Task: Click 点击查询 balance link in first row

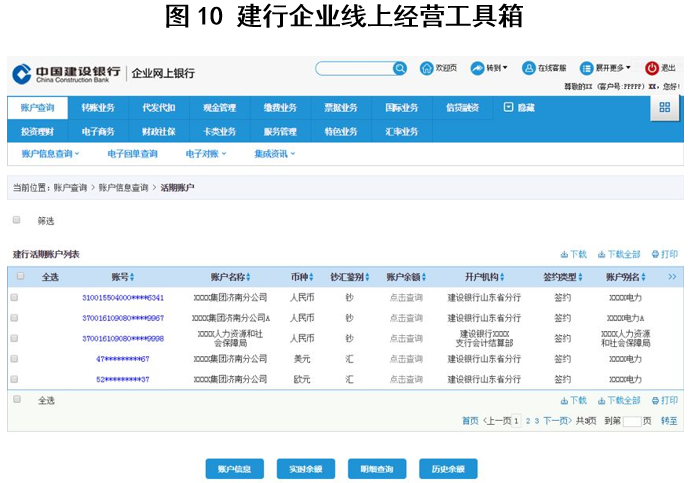Action: coord(406,298)
